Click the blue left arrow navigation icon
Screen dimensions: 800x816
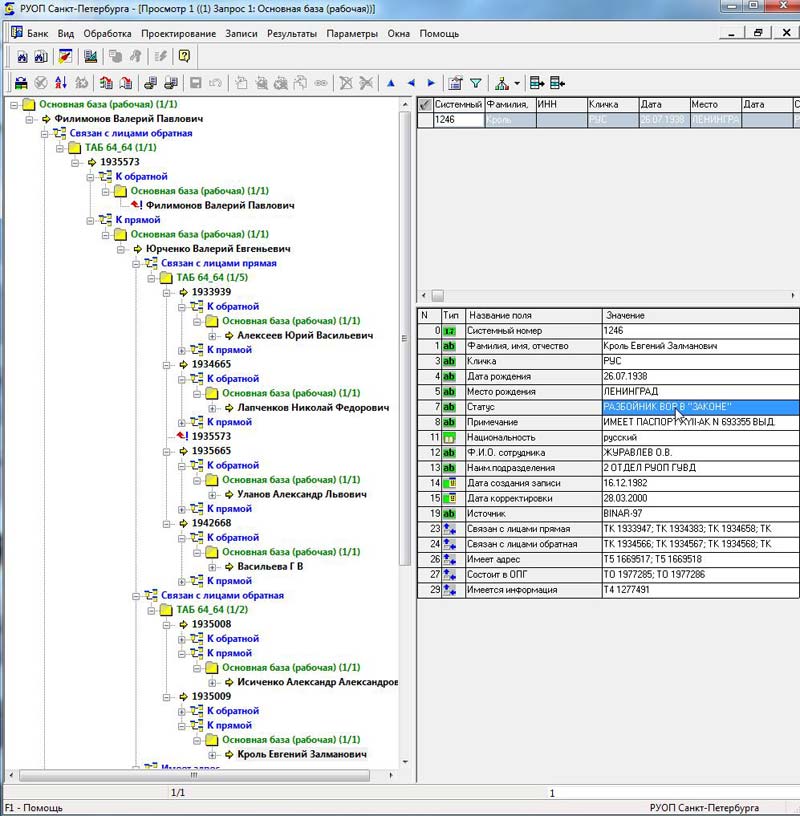click(x=411, y=83)
